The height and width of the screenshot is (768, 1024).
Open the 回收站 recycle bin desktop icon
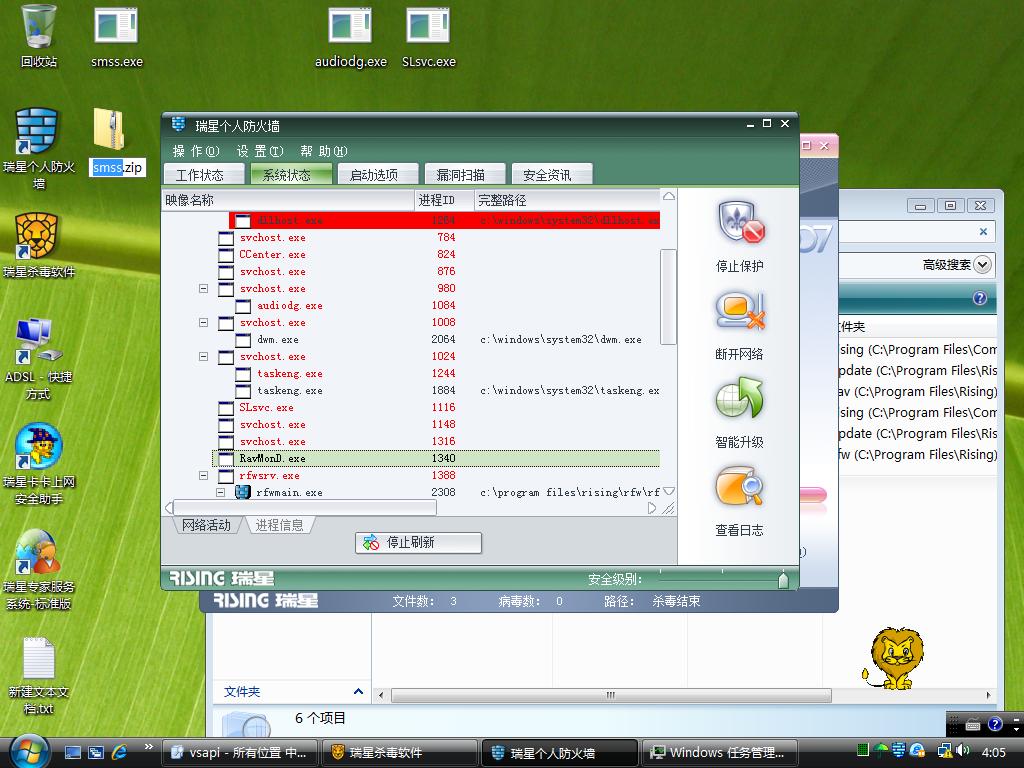(x=38, y=36)
